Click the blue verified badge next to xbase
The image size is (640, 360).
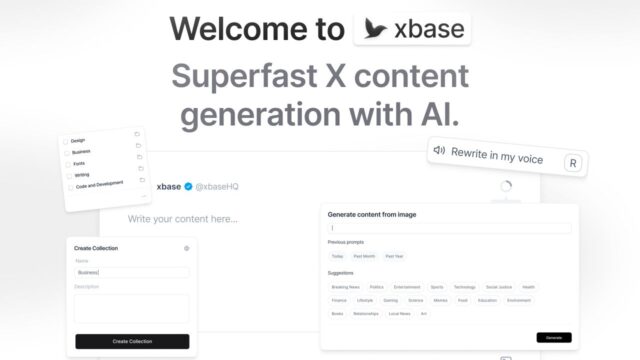[188, 187]
